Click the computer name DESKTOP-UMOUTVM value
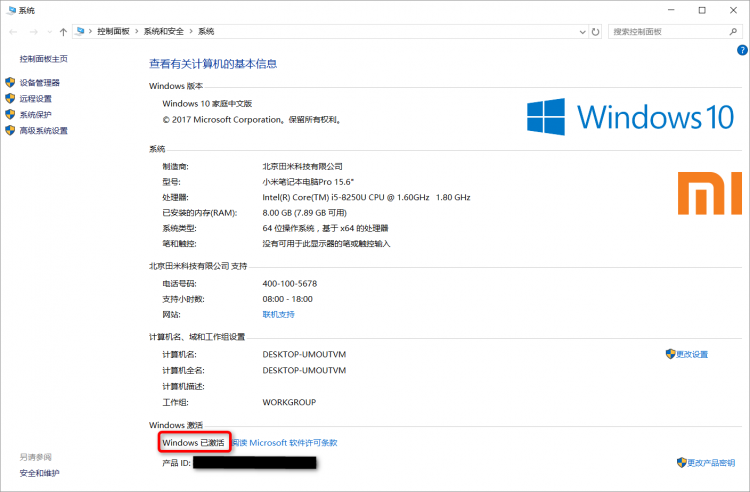This screenshot has height=492, width=750. 304,354
